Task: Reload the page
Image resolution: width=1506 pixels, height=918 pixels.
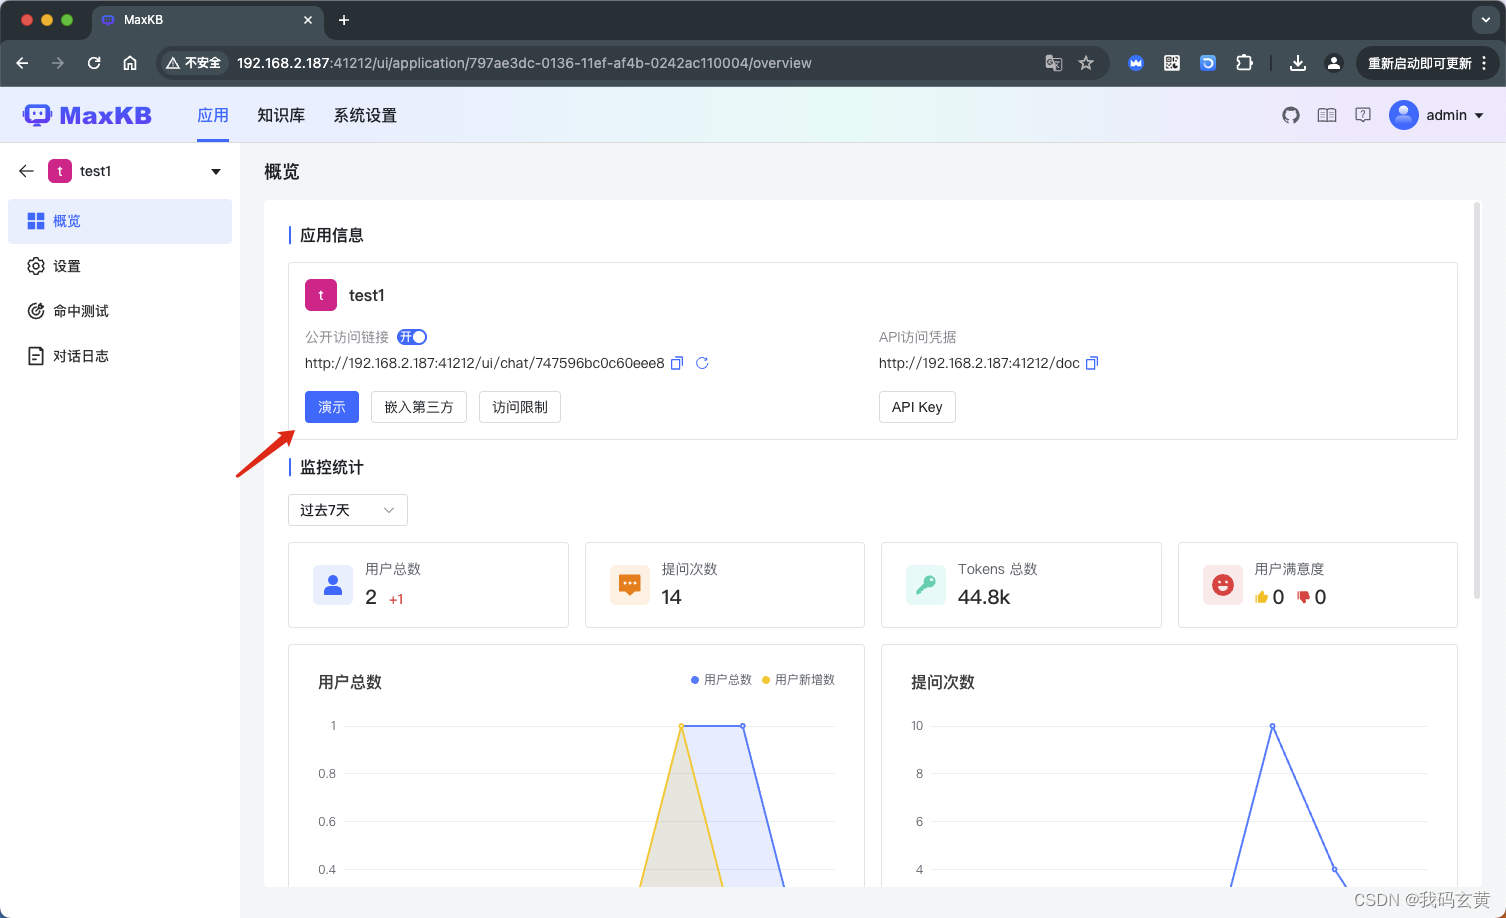Action: click(94, 63)
